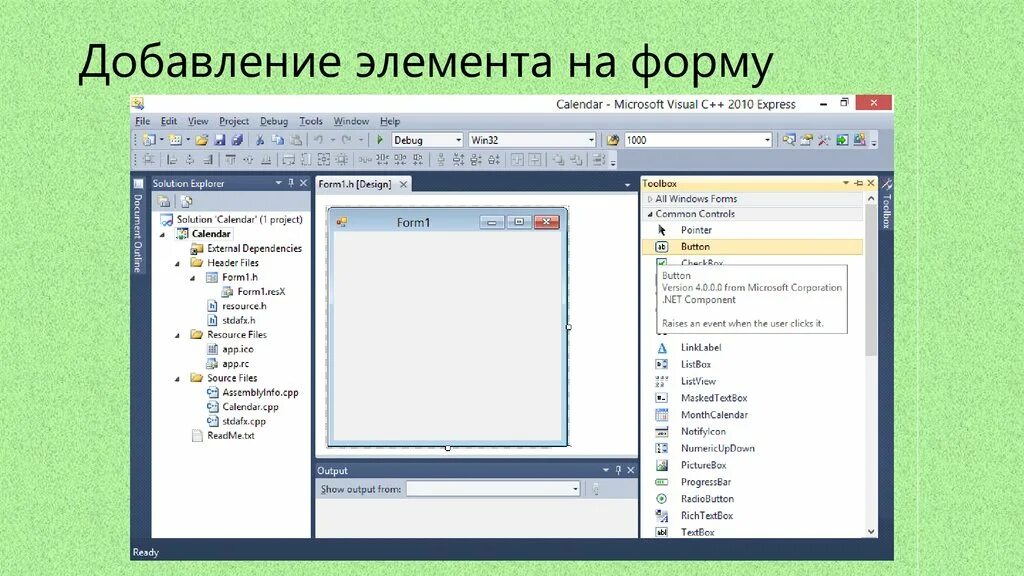The width and height of the screenshot is (1024, 576).
Task: Open the Tools menu
Action: click(311, 121)
